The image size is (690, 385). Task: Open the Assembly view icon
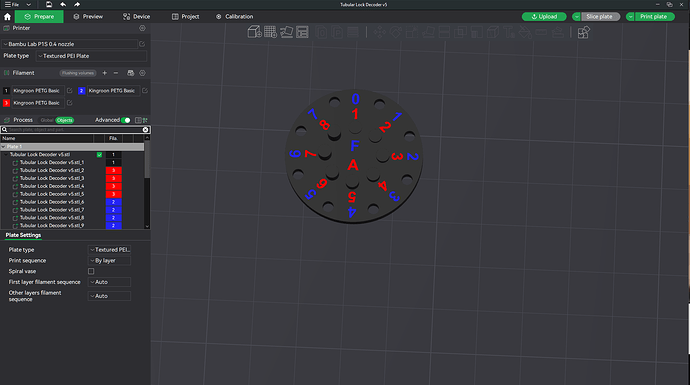pyautogui.click(x=584, y=32)
